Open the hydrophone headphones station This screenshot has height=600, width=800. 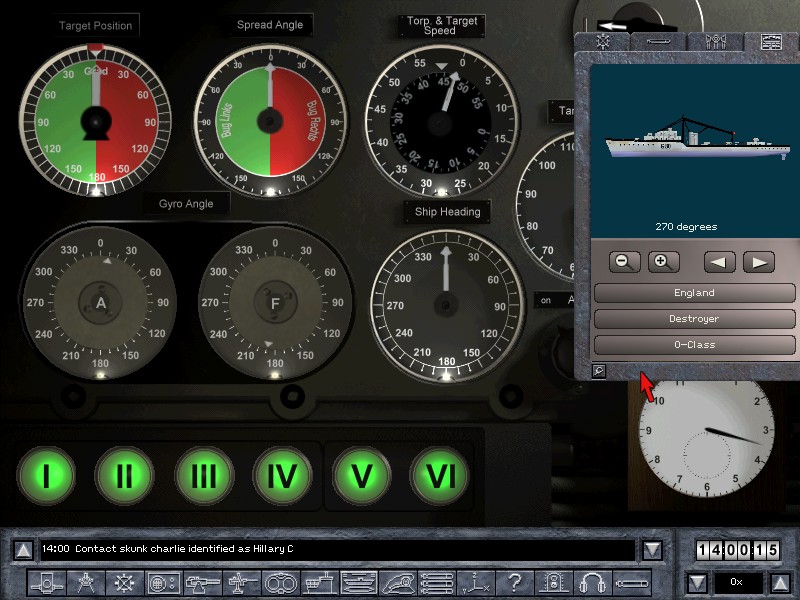tap(594, 582)
